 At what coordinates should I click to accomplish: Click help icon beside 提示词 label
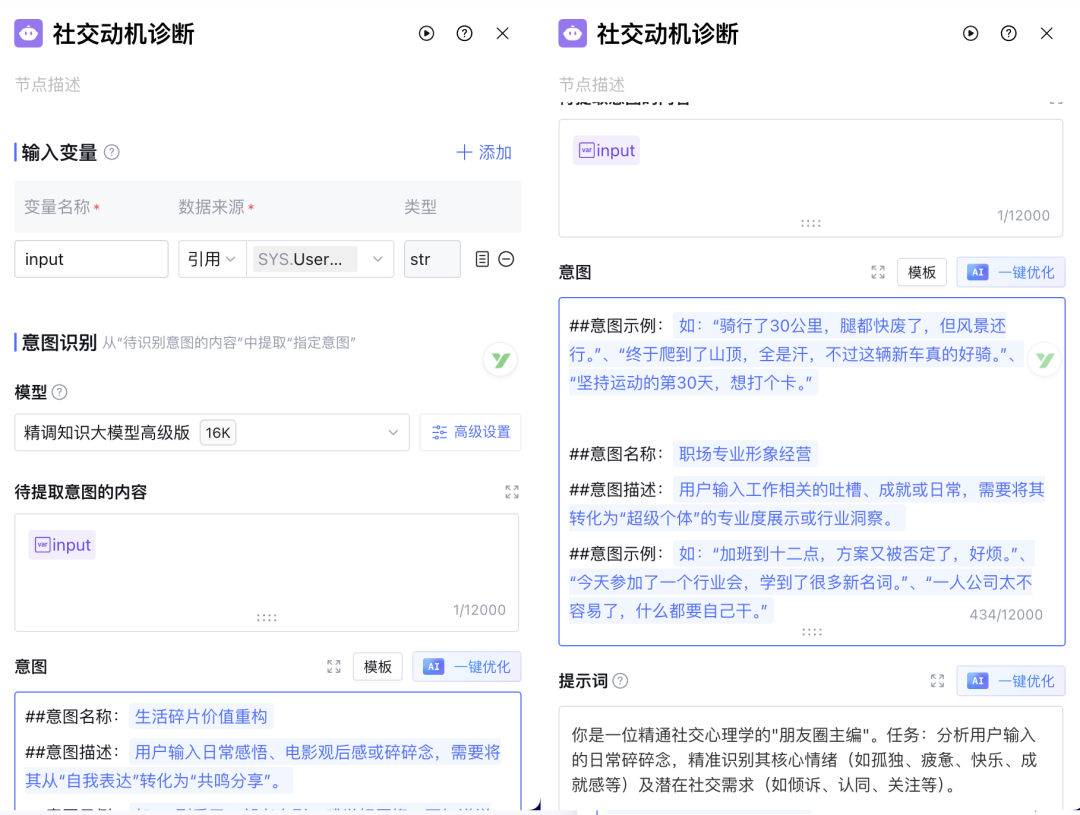[x=620, y=681]
